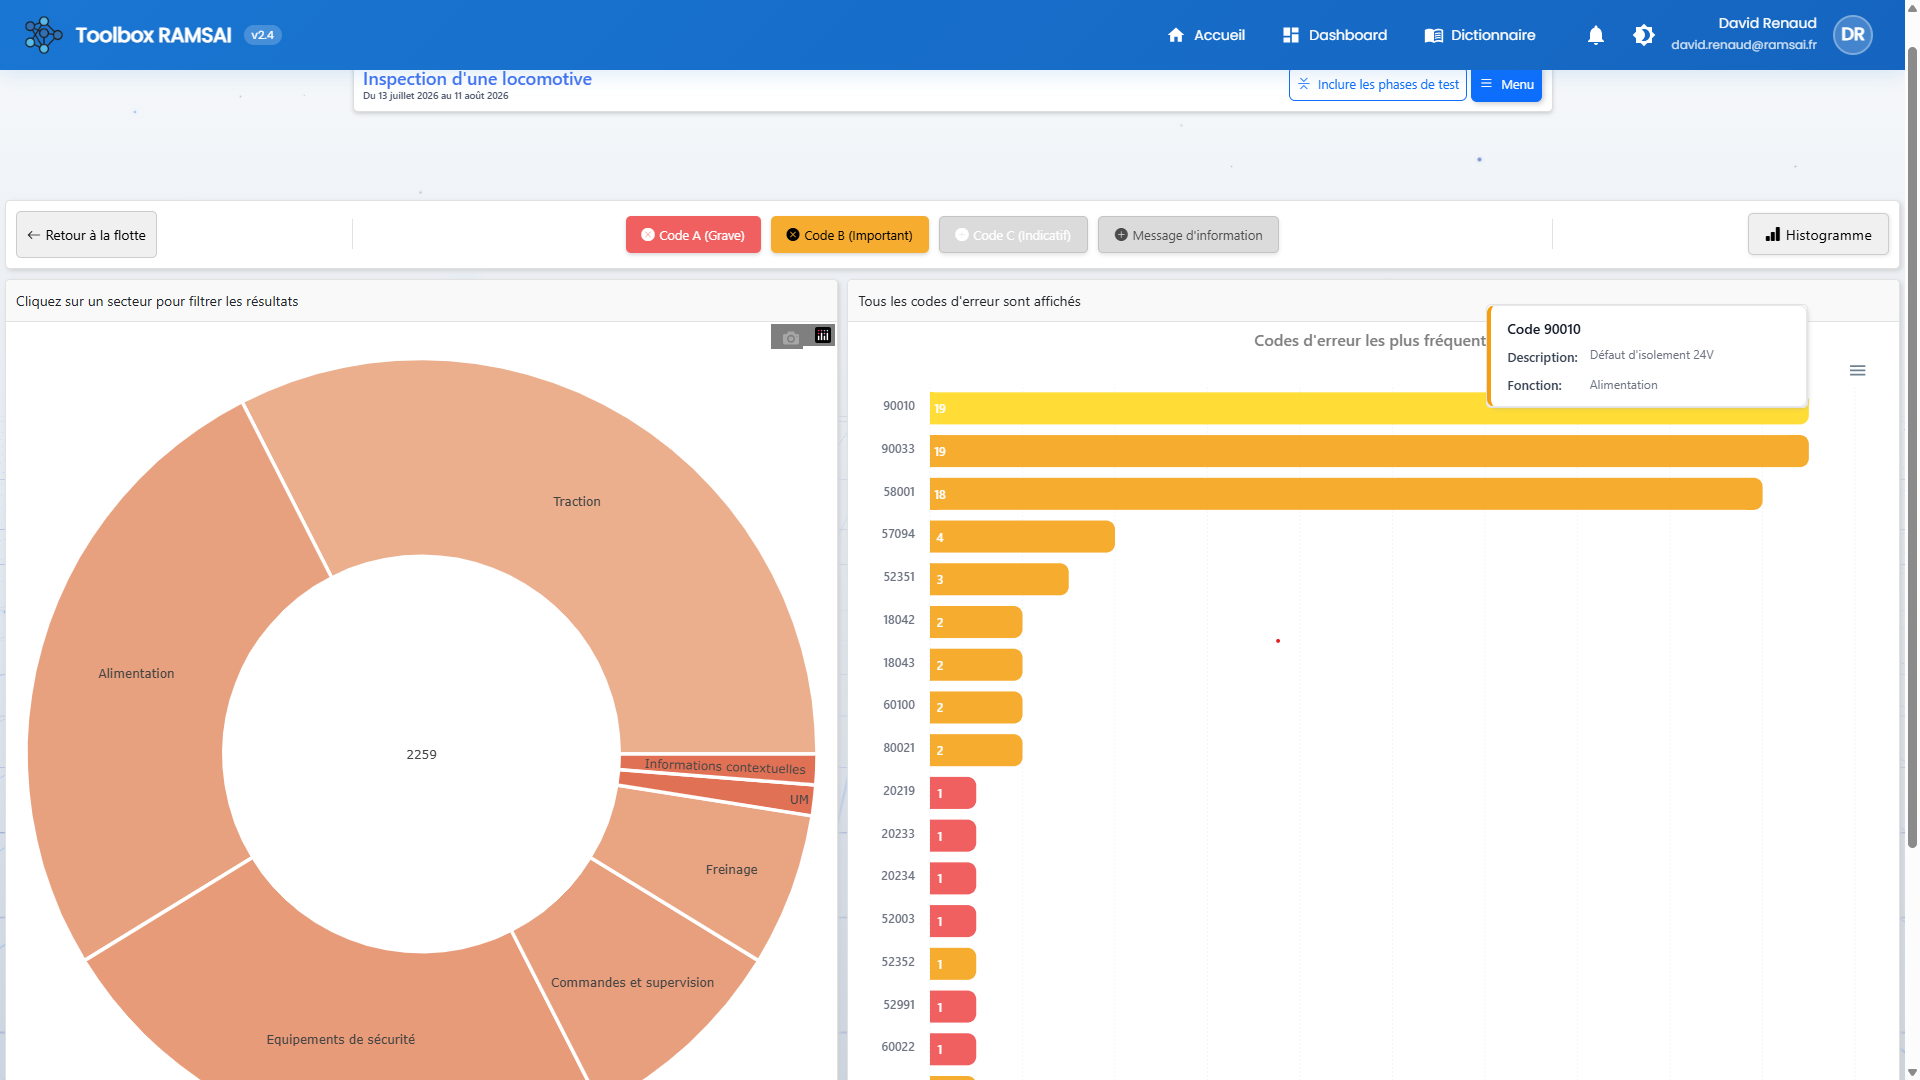Click the Toolbox RAMSAI logo icon
Image resolution: width=1920 pixels, height=1080 pixels.
pyautogui.click(x=43, y=35)
